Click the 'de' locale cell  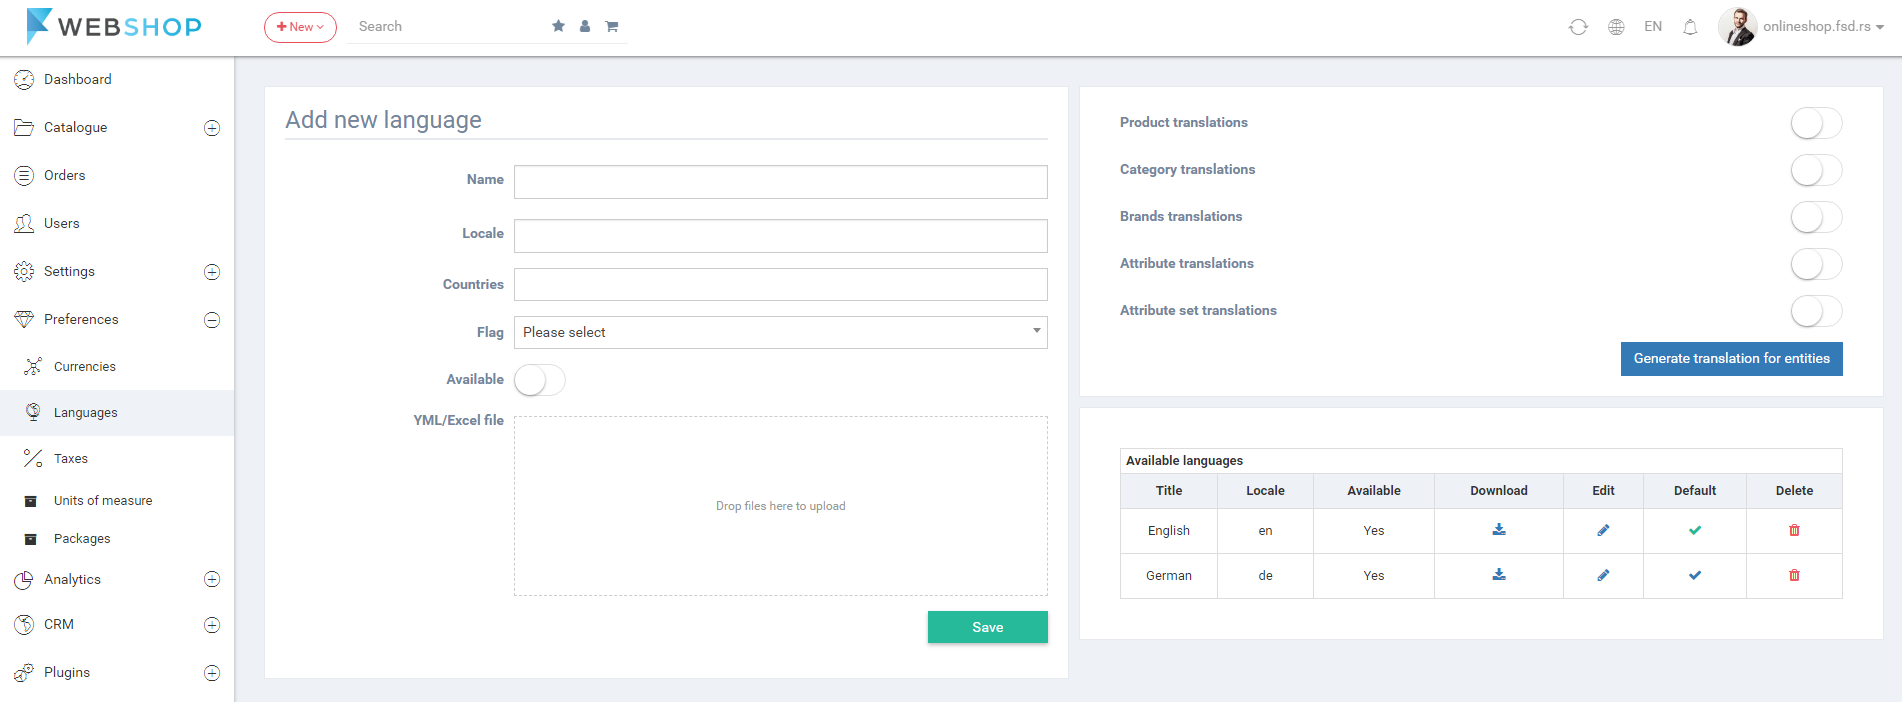1265,576
